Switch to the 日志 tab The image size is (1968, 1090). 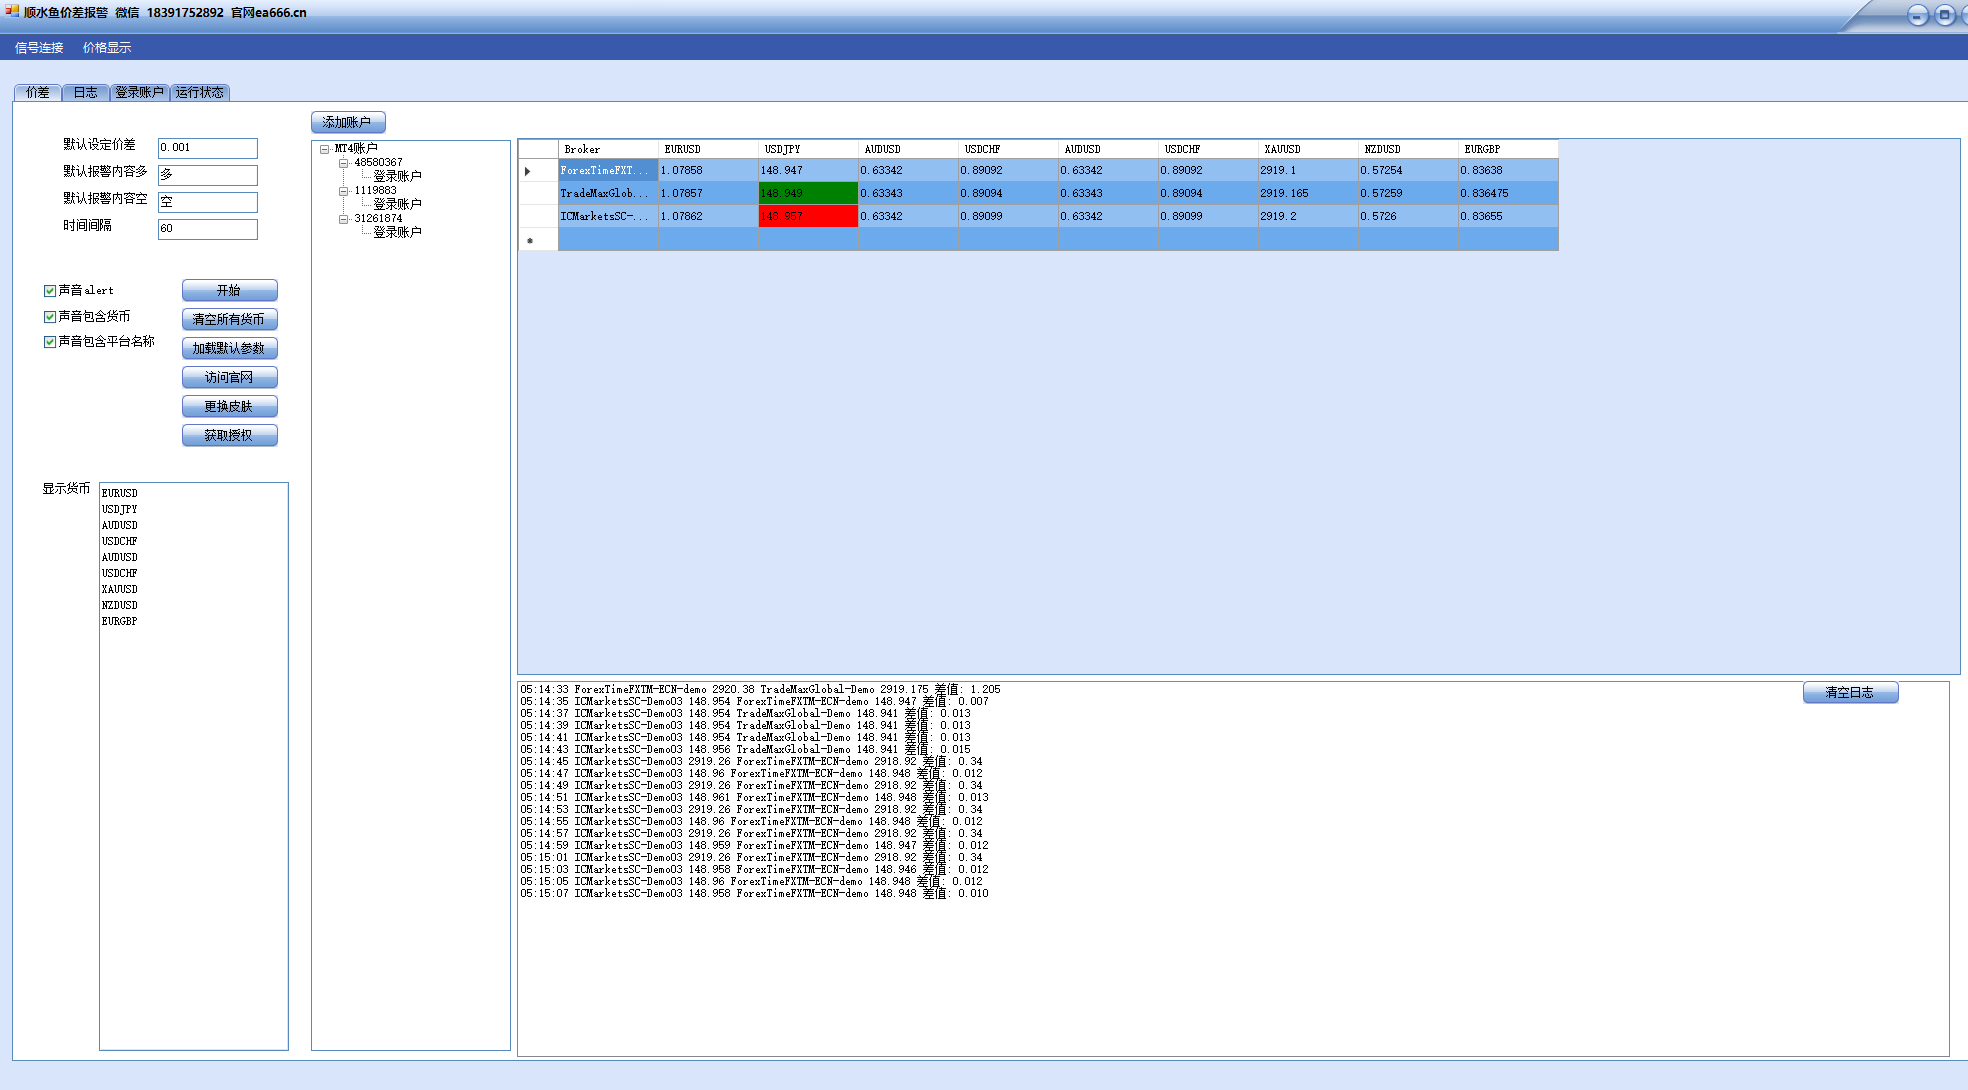[86, 92]
